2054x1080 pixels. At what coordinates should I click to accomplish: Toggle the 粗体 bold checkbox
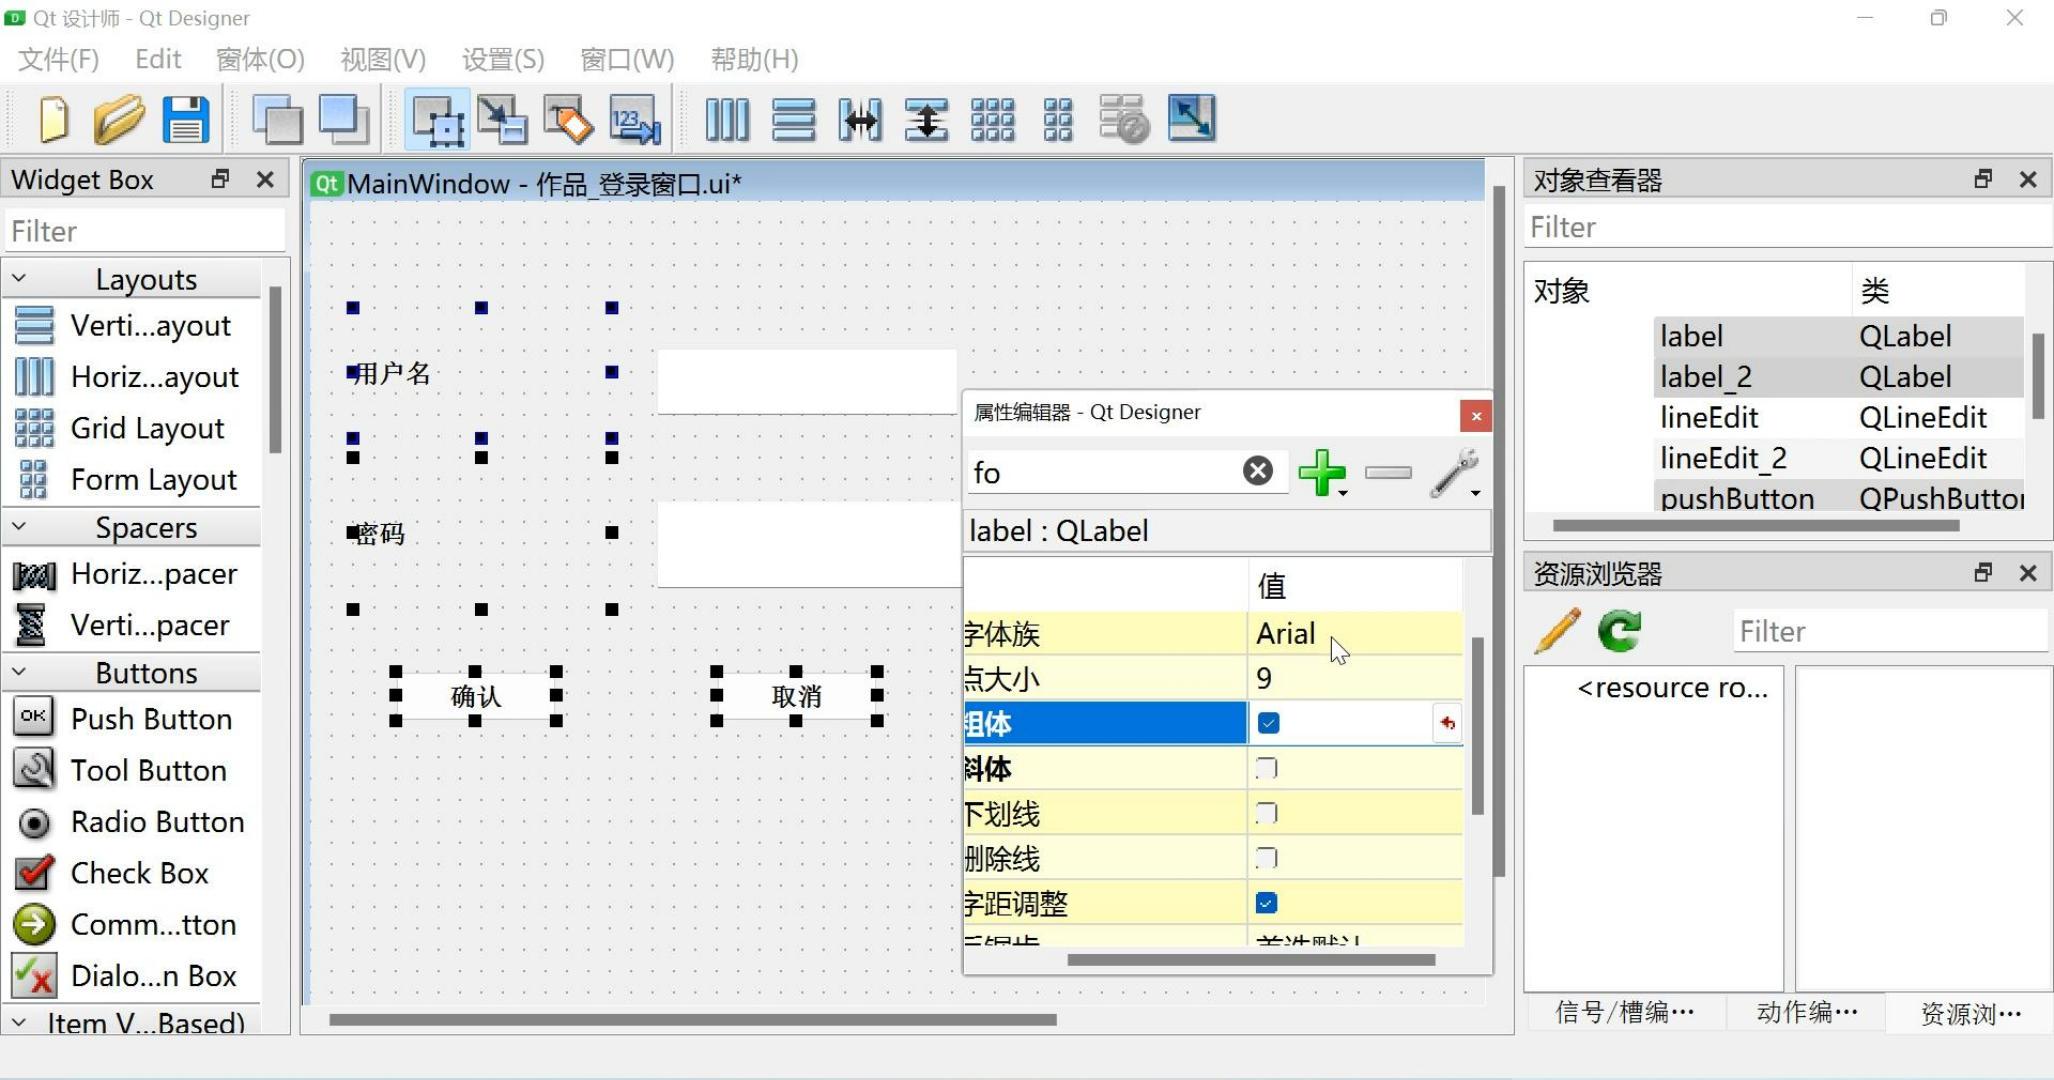pyautogui.click(x=1268, y=723)
